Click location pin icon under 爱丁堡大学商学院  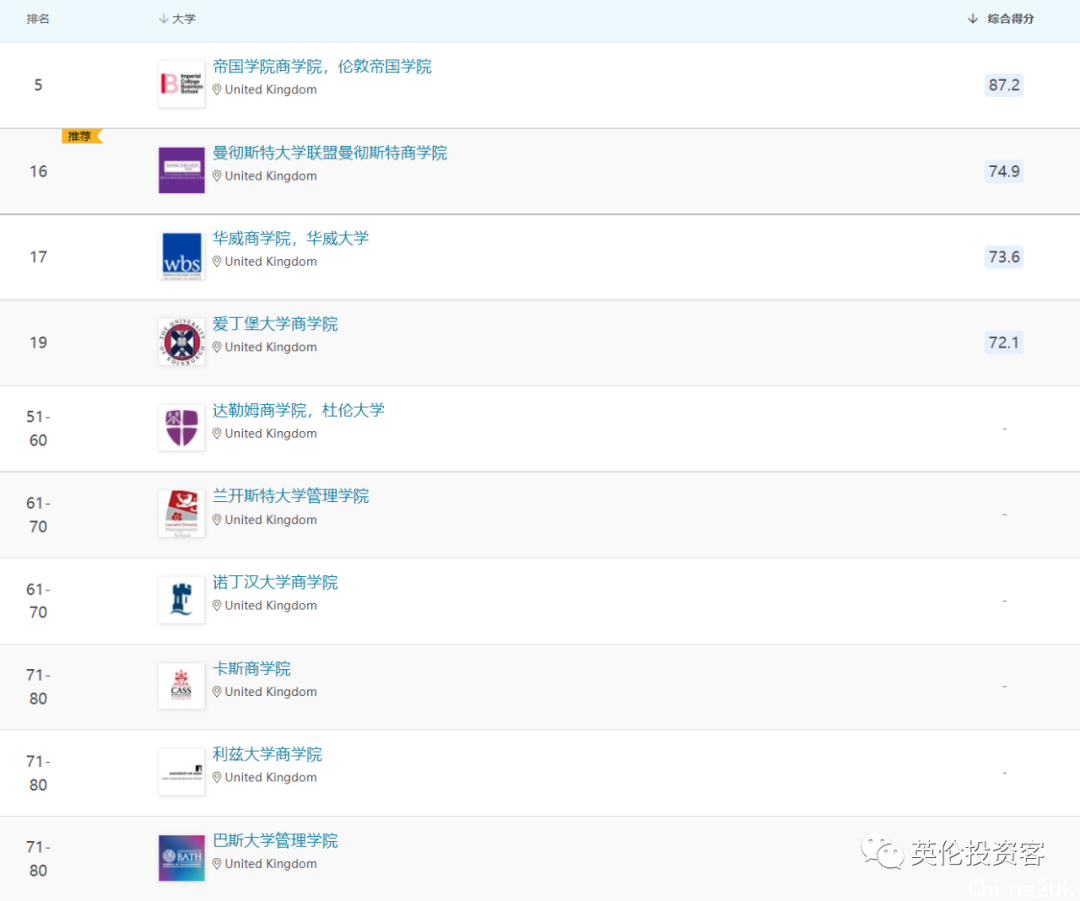tap(217, 347)
